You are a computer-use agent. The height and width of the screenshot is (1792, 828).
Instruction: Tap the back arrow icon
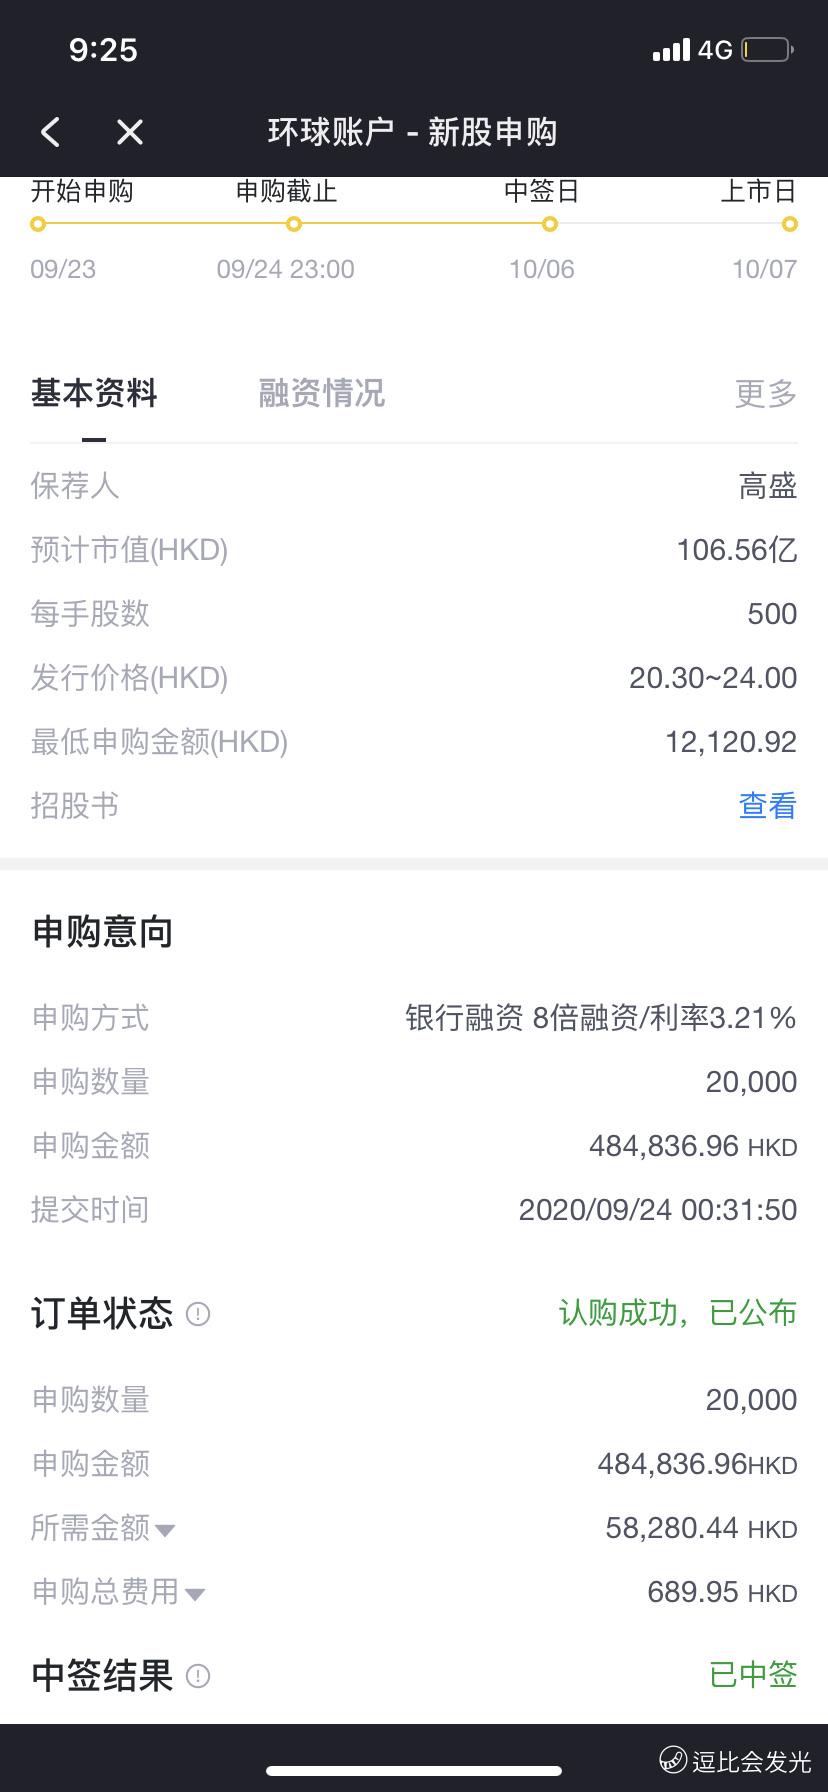click(x=51, y=132)
